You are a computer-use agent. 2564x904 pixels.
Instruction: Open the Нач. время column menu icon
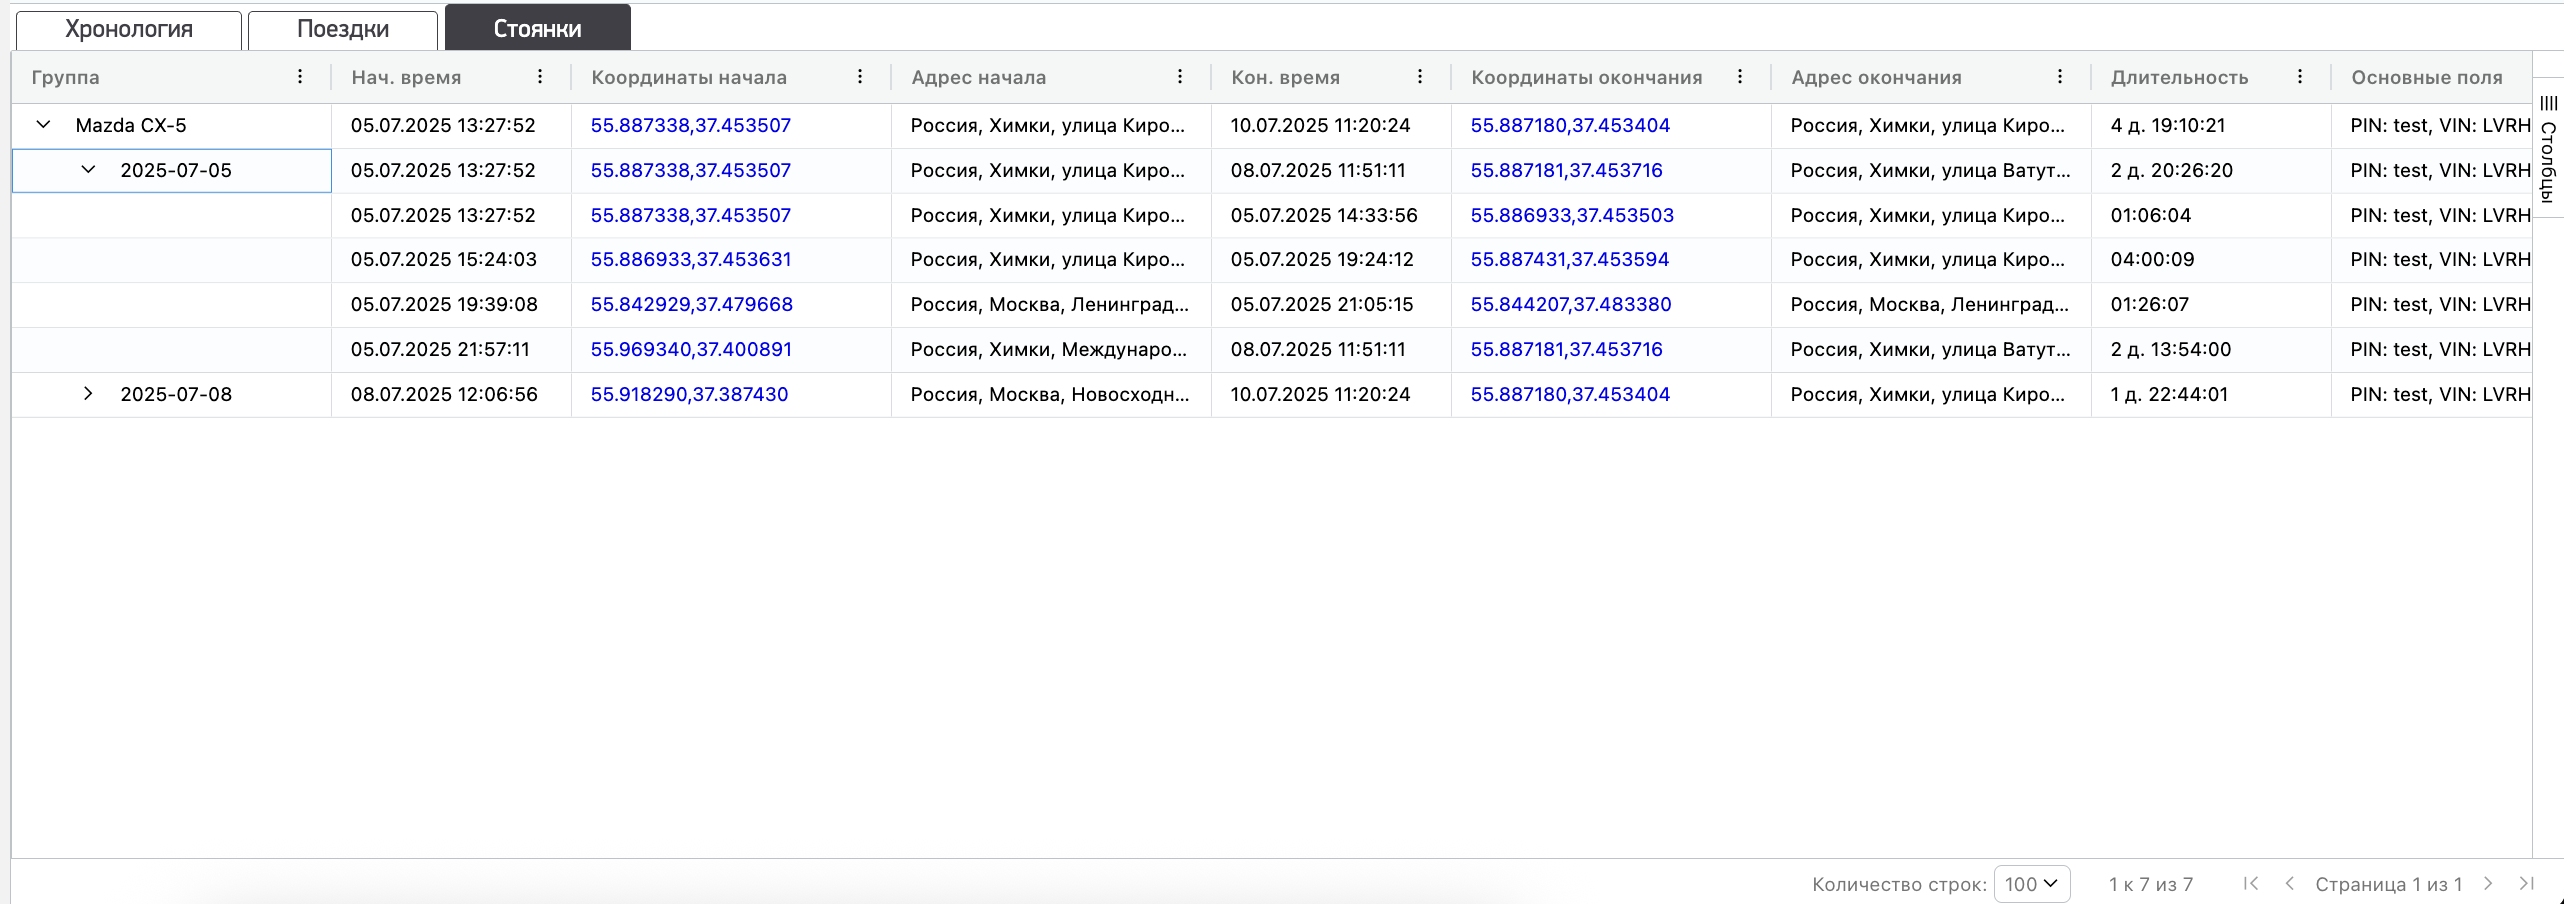click(540, 77)
